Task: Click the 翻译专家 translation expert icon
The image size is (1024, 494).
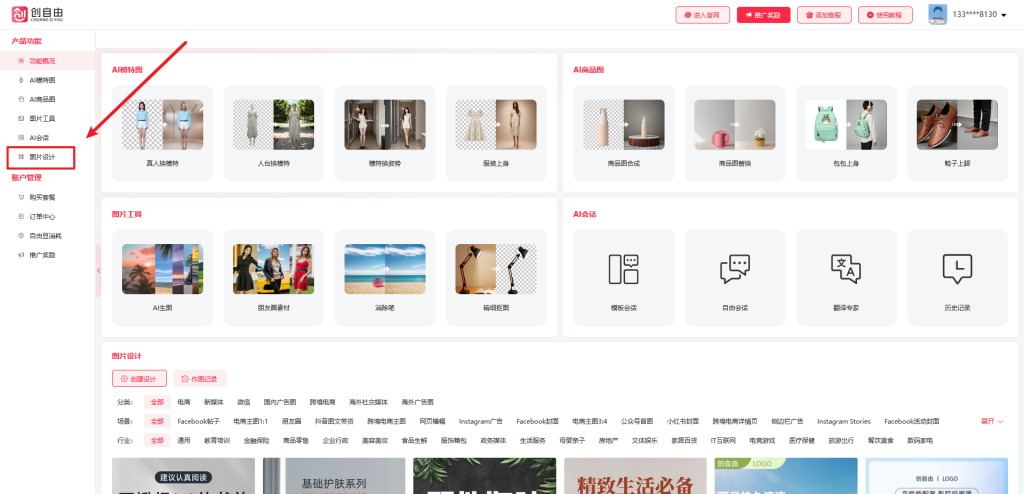Action: click(845, 269)
